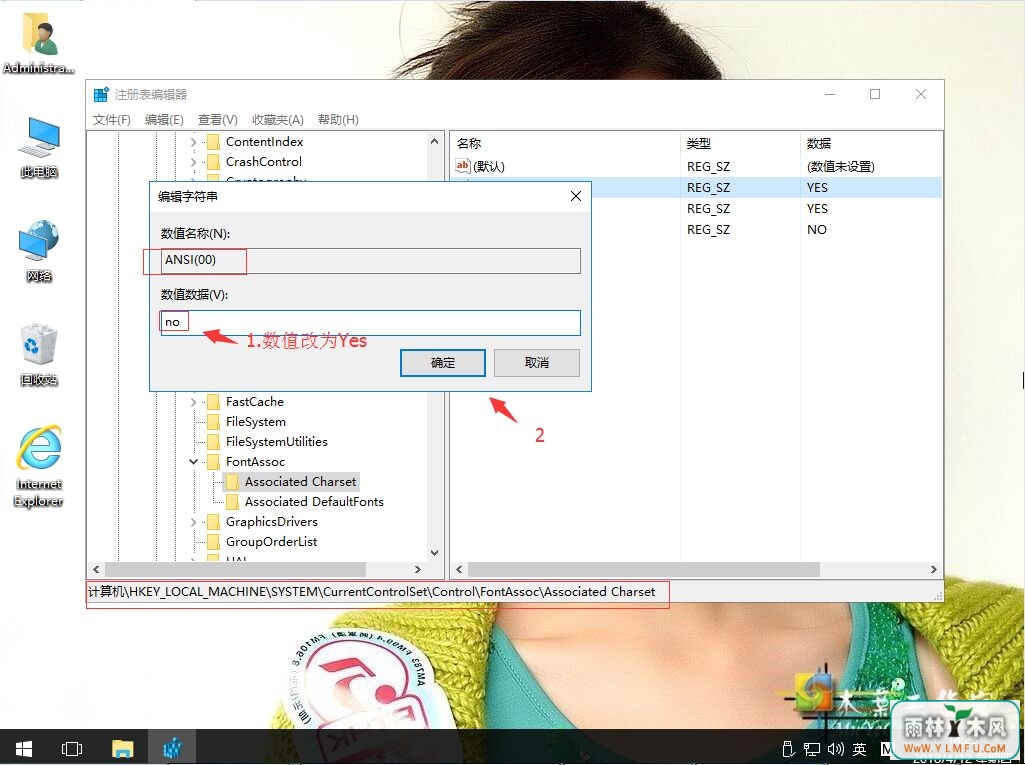Click tree pane left scroll arrow

[x=97, y=570]
